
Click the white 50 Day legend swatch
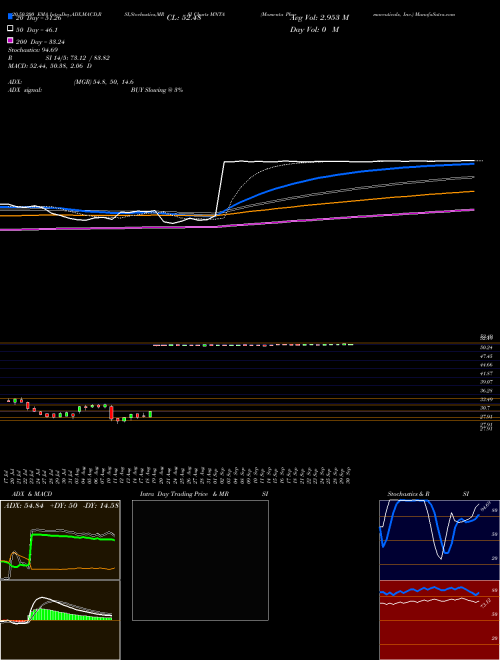(10, 29)
